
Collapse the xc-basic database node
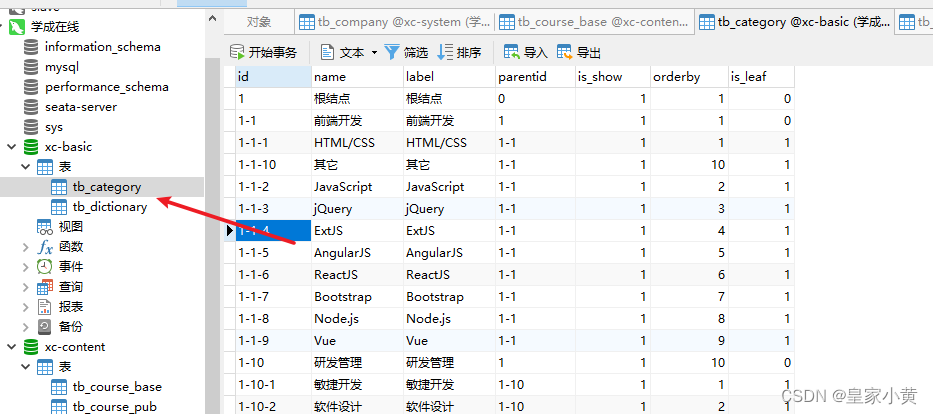[11, 147]
